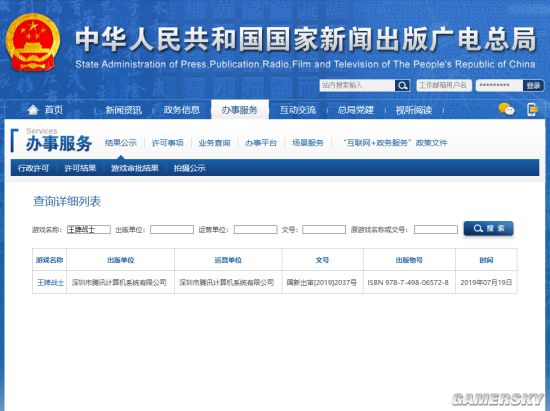Click the 2019年07月19日 date cell
The height and width of the screenshot is (411, 550).
(x=486, y=282)
